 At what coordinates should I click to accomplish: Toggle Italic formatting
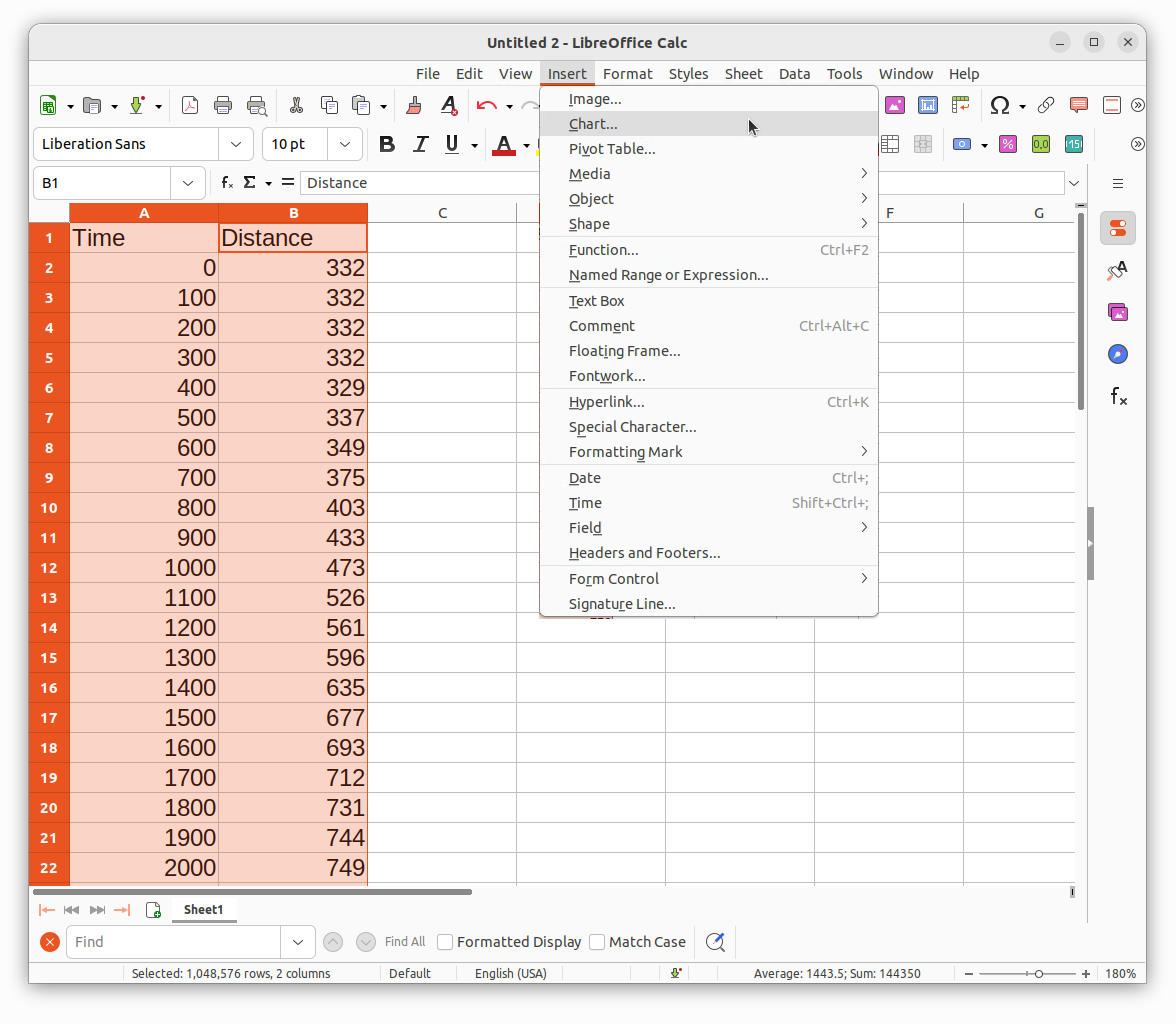420,144
